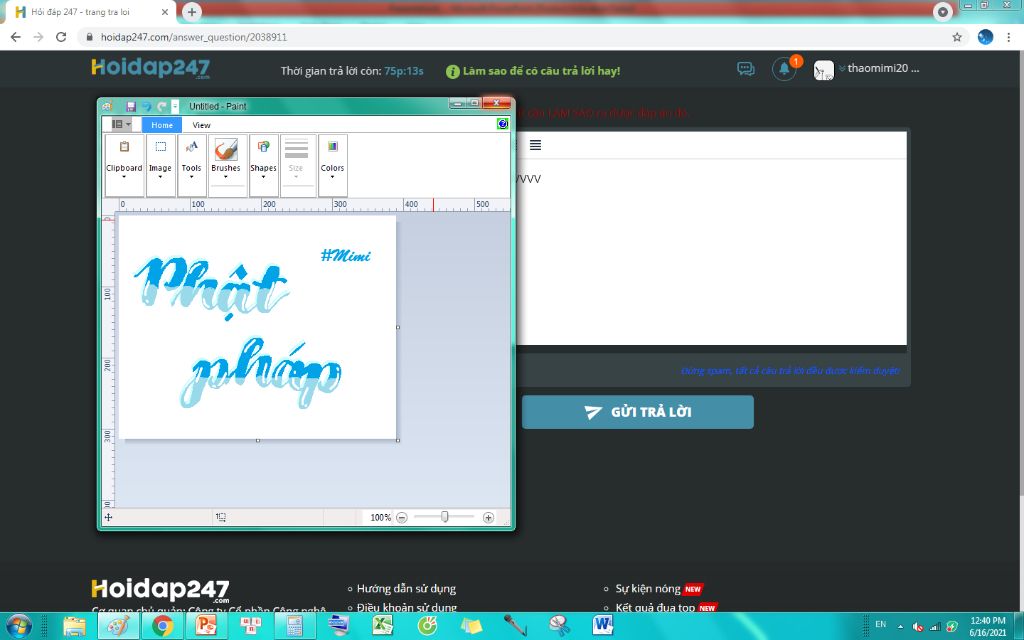
Task: Expand the Shapes group in Paint
Action: [263, 165]
